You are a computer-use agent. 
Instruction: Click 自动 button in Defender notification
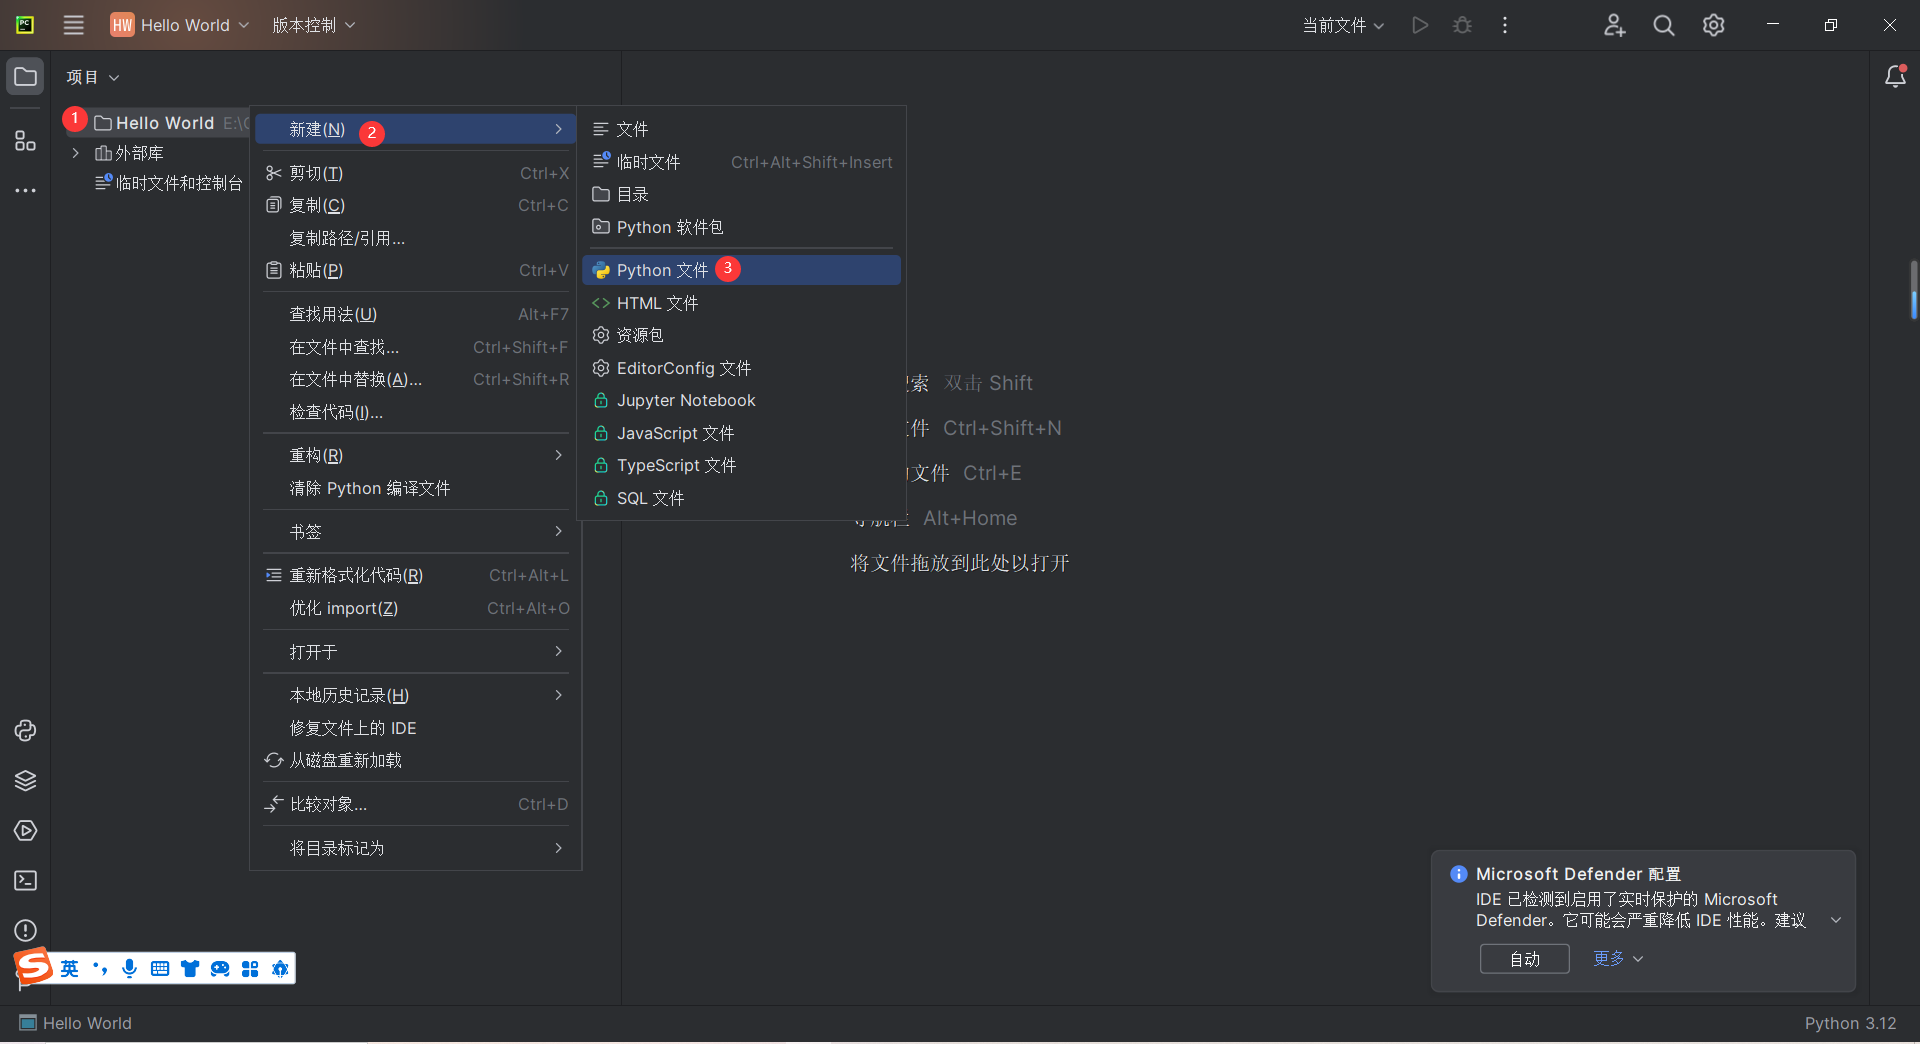pos(1524,959)
